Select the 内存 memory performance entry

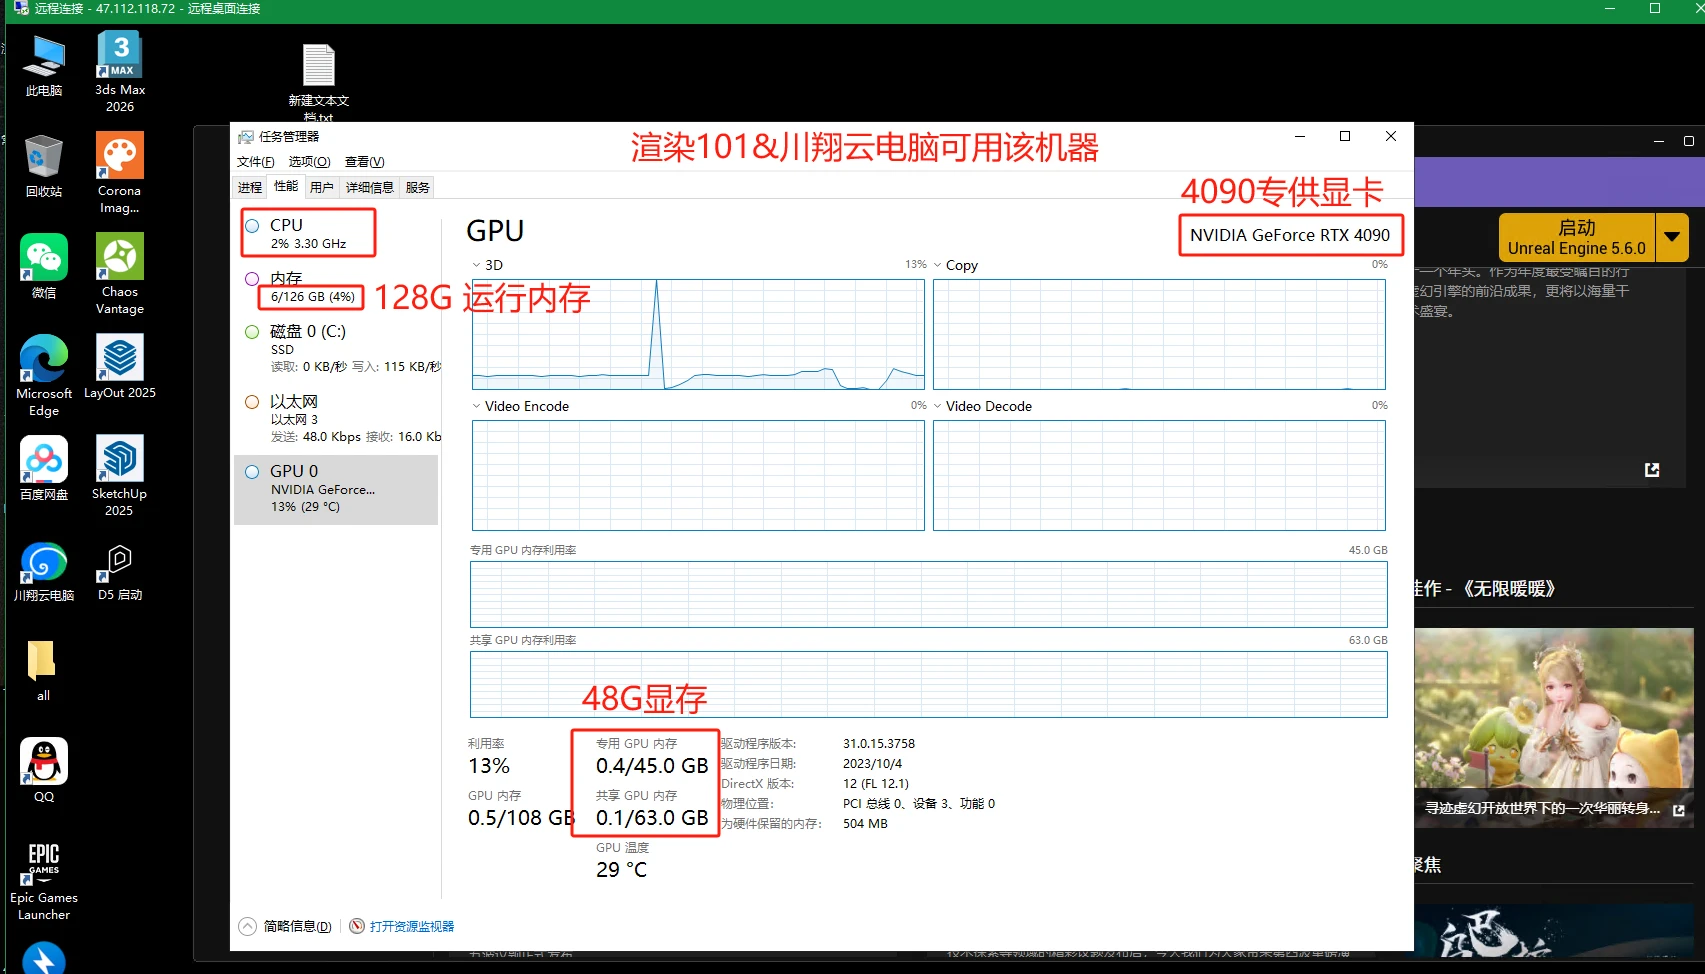pyautogui.click(x=336, y=287)
